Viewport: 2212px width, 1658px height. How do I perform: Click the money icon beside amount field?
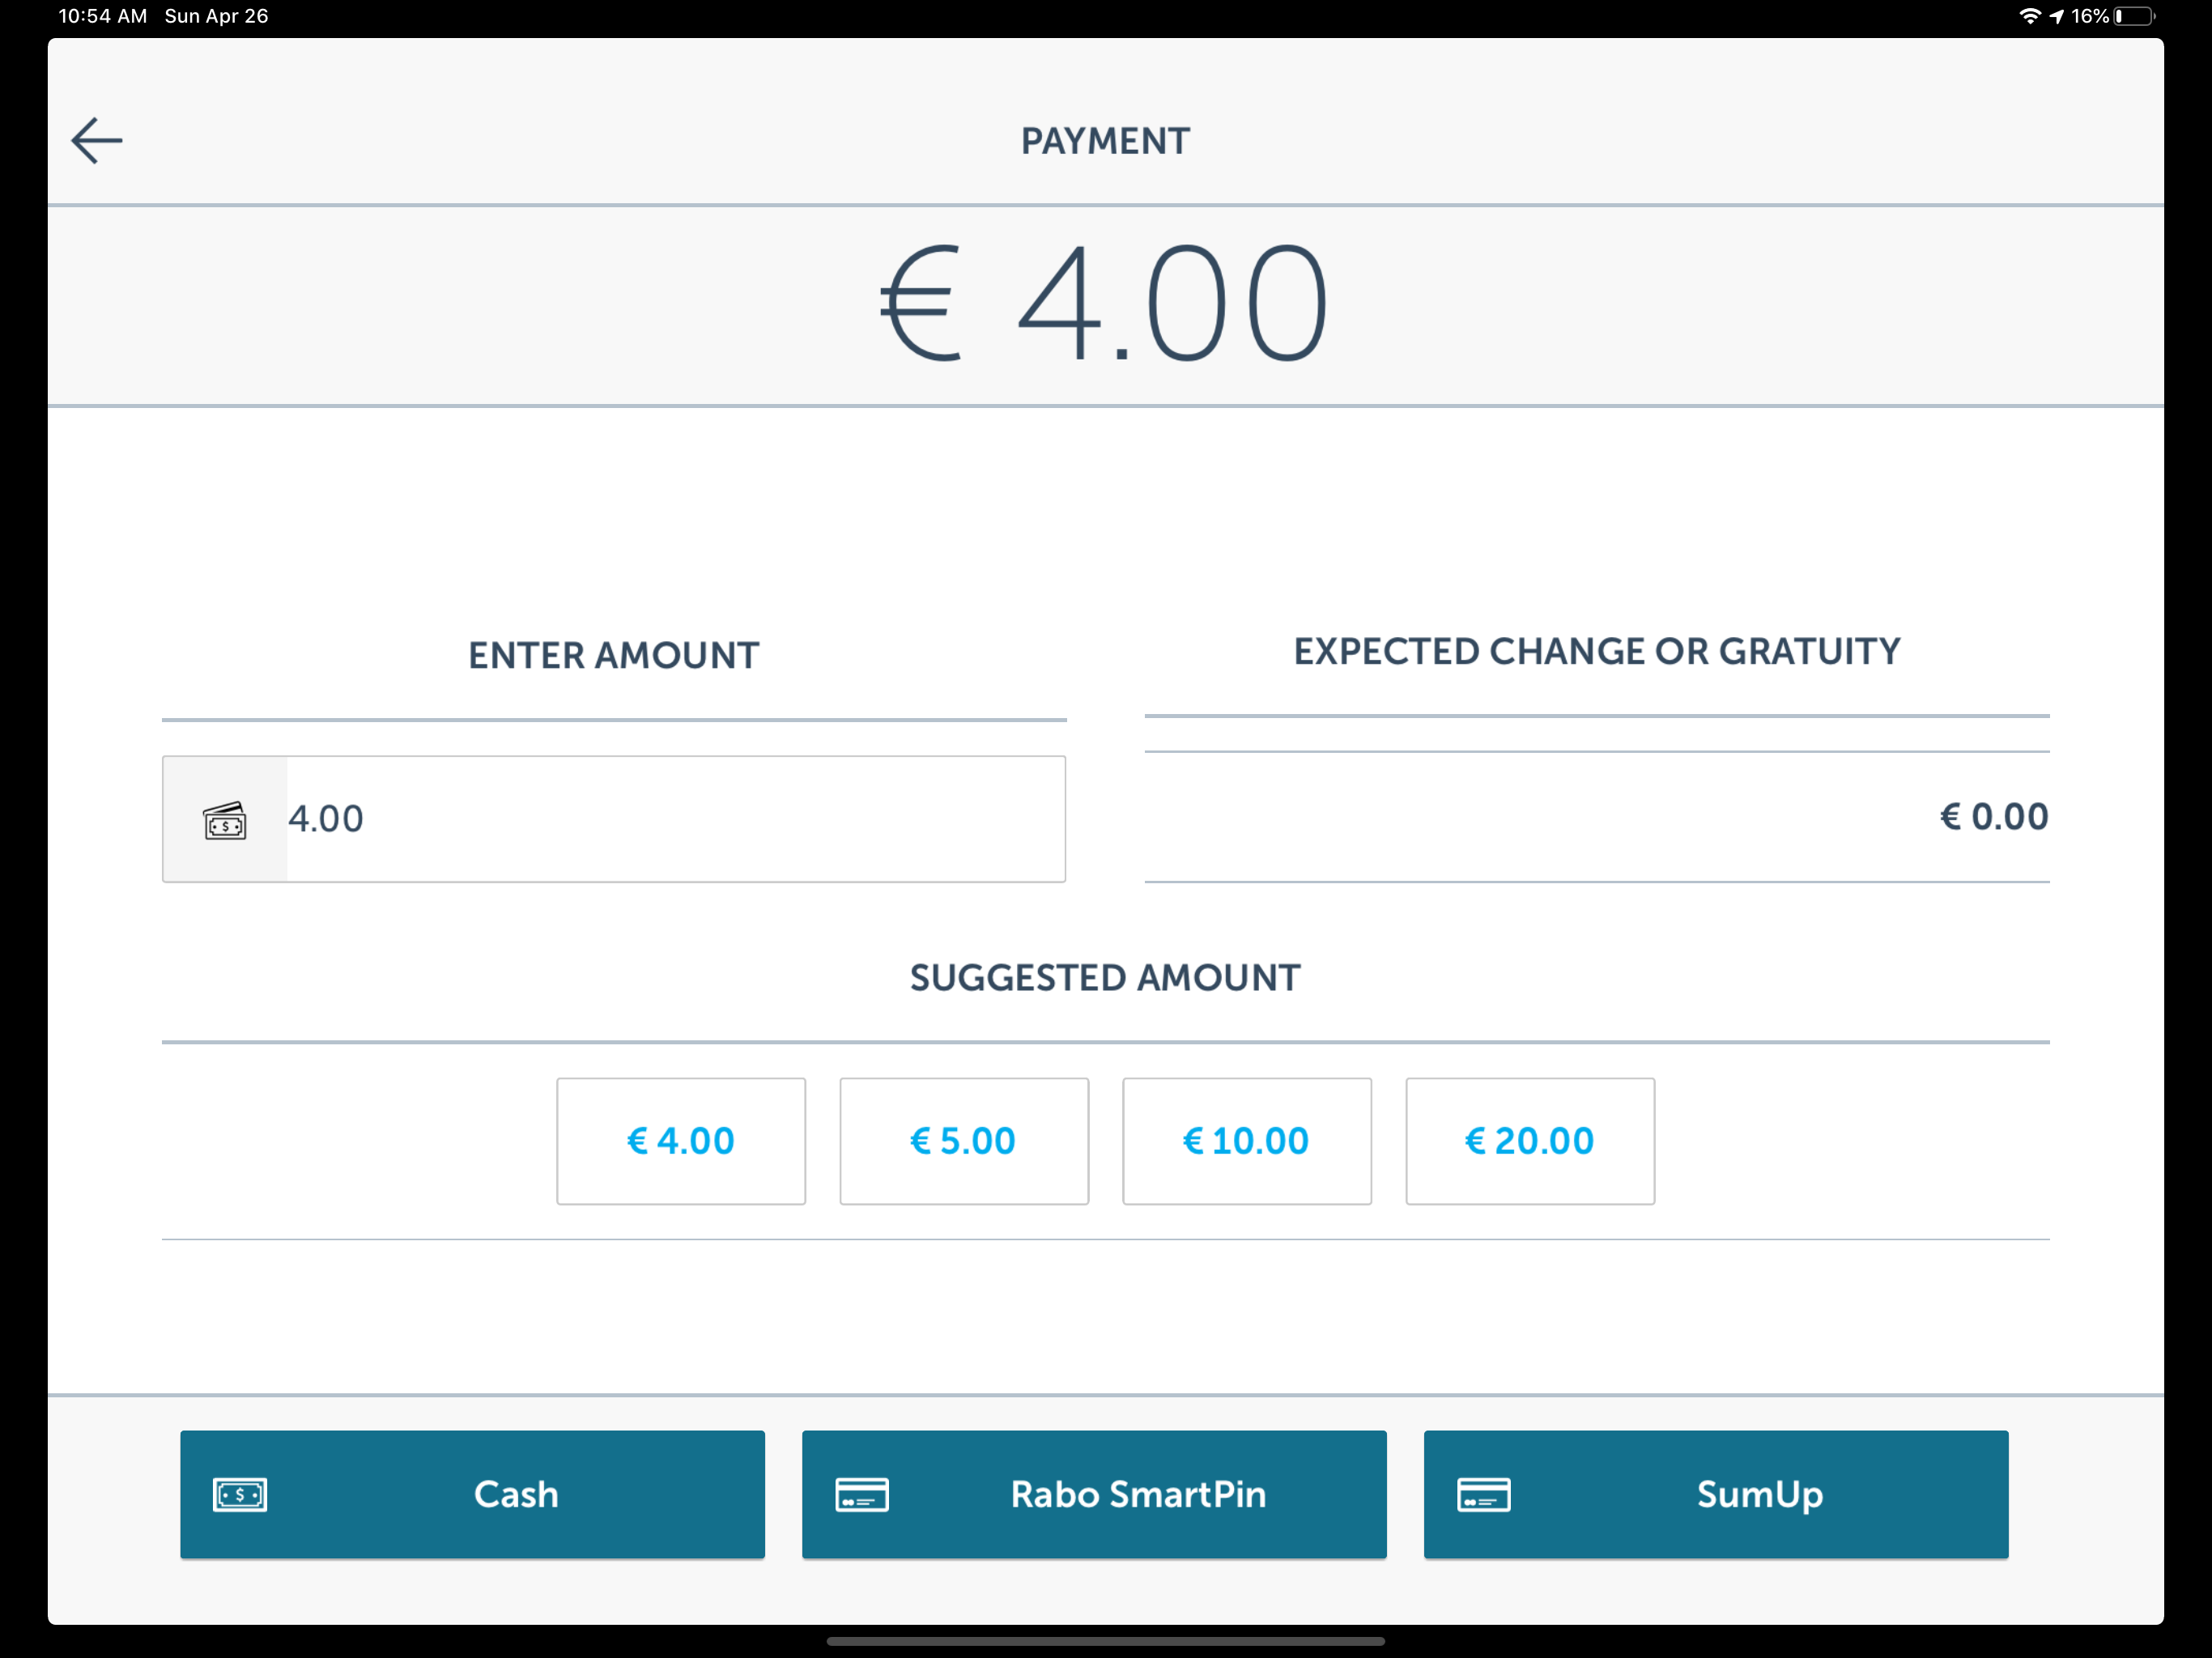[x=225, y=820]
